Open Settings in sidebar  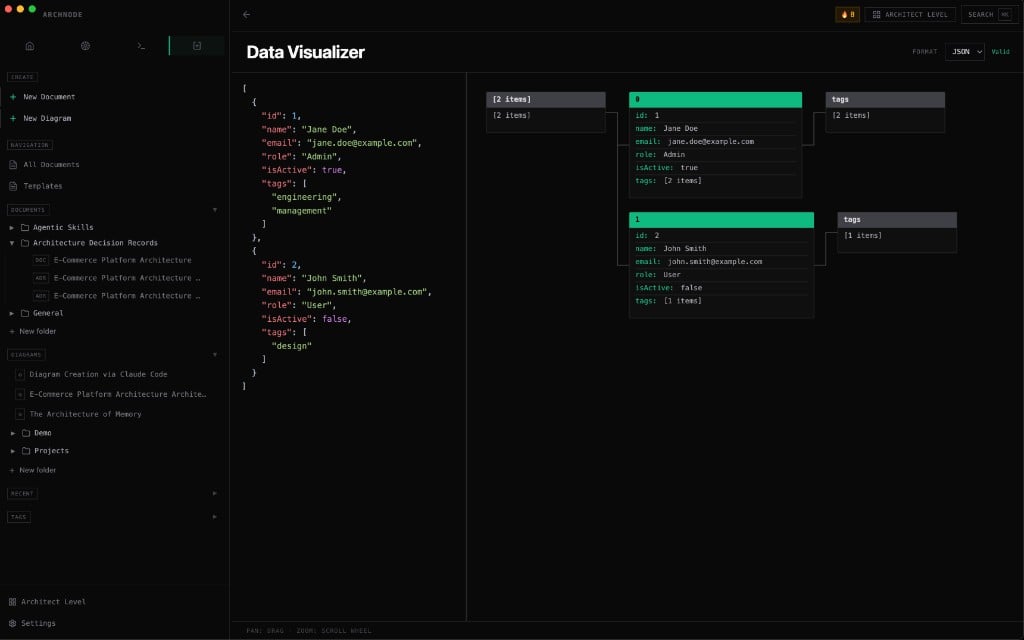point(38,623)
